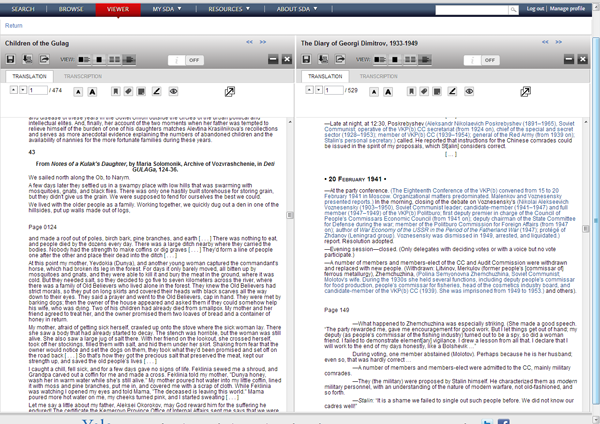Add note in Children of the Gulag

[141, 91]
